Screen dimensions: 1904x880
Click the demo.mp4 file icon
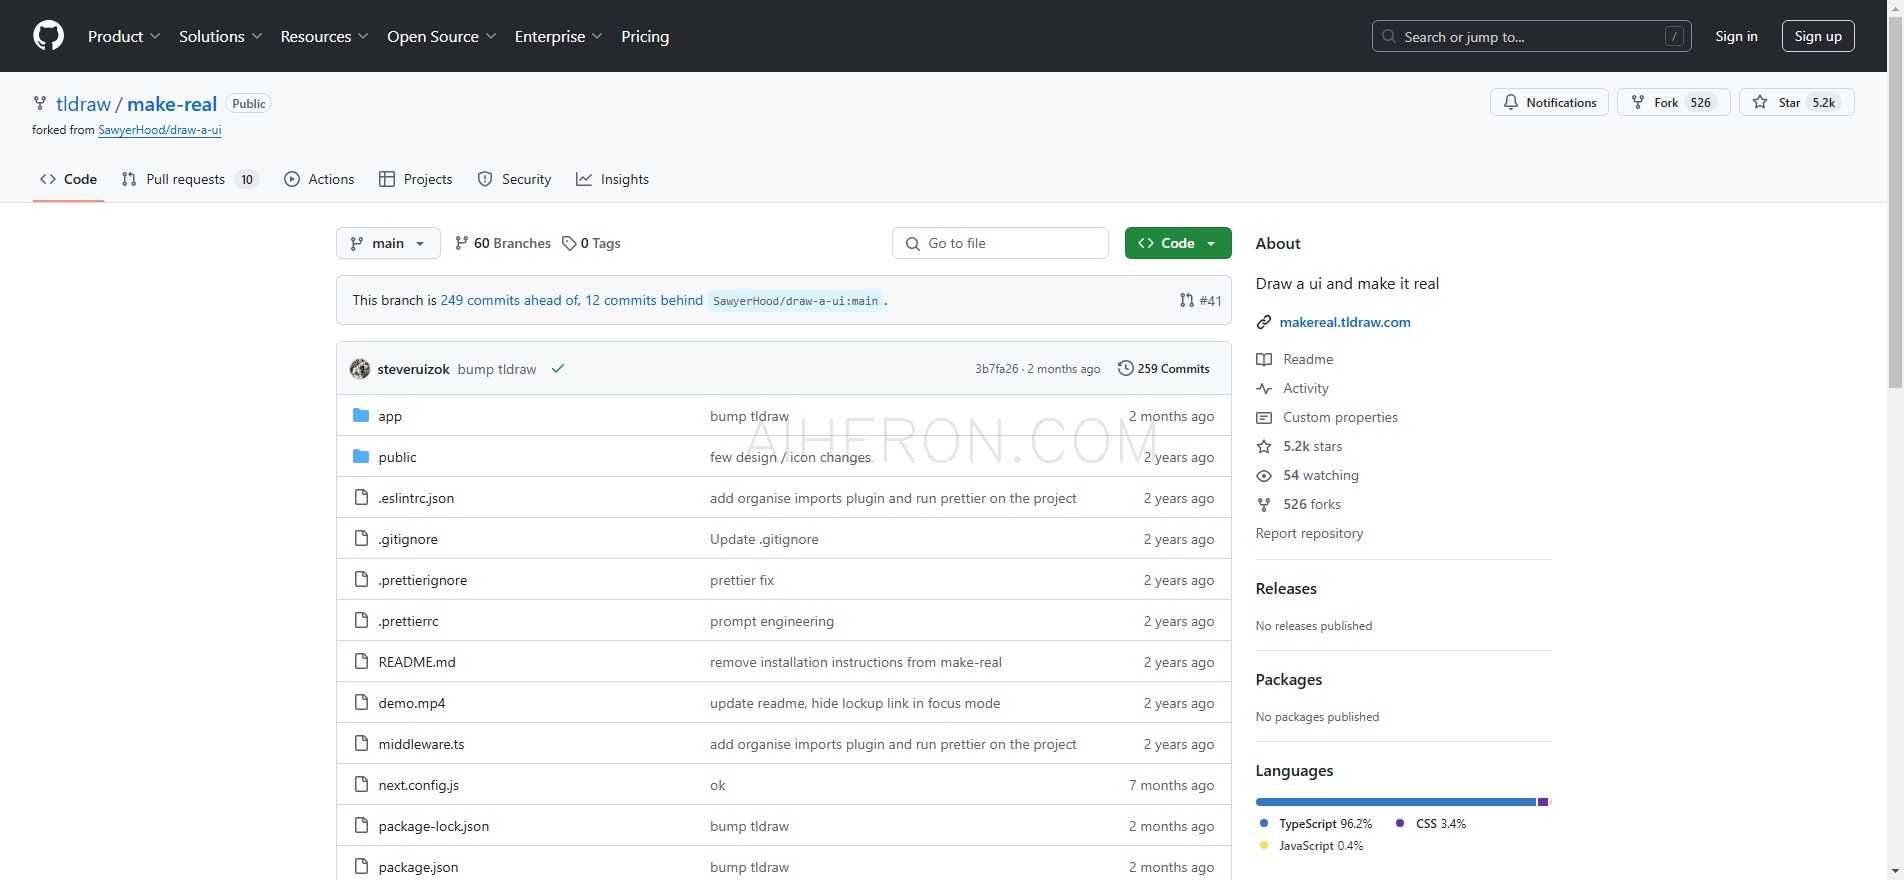(x=361, y=703)
